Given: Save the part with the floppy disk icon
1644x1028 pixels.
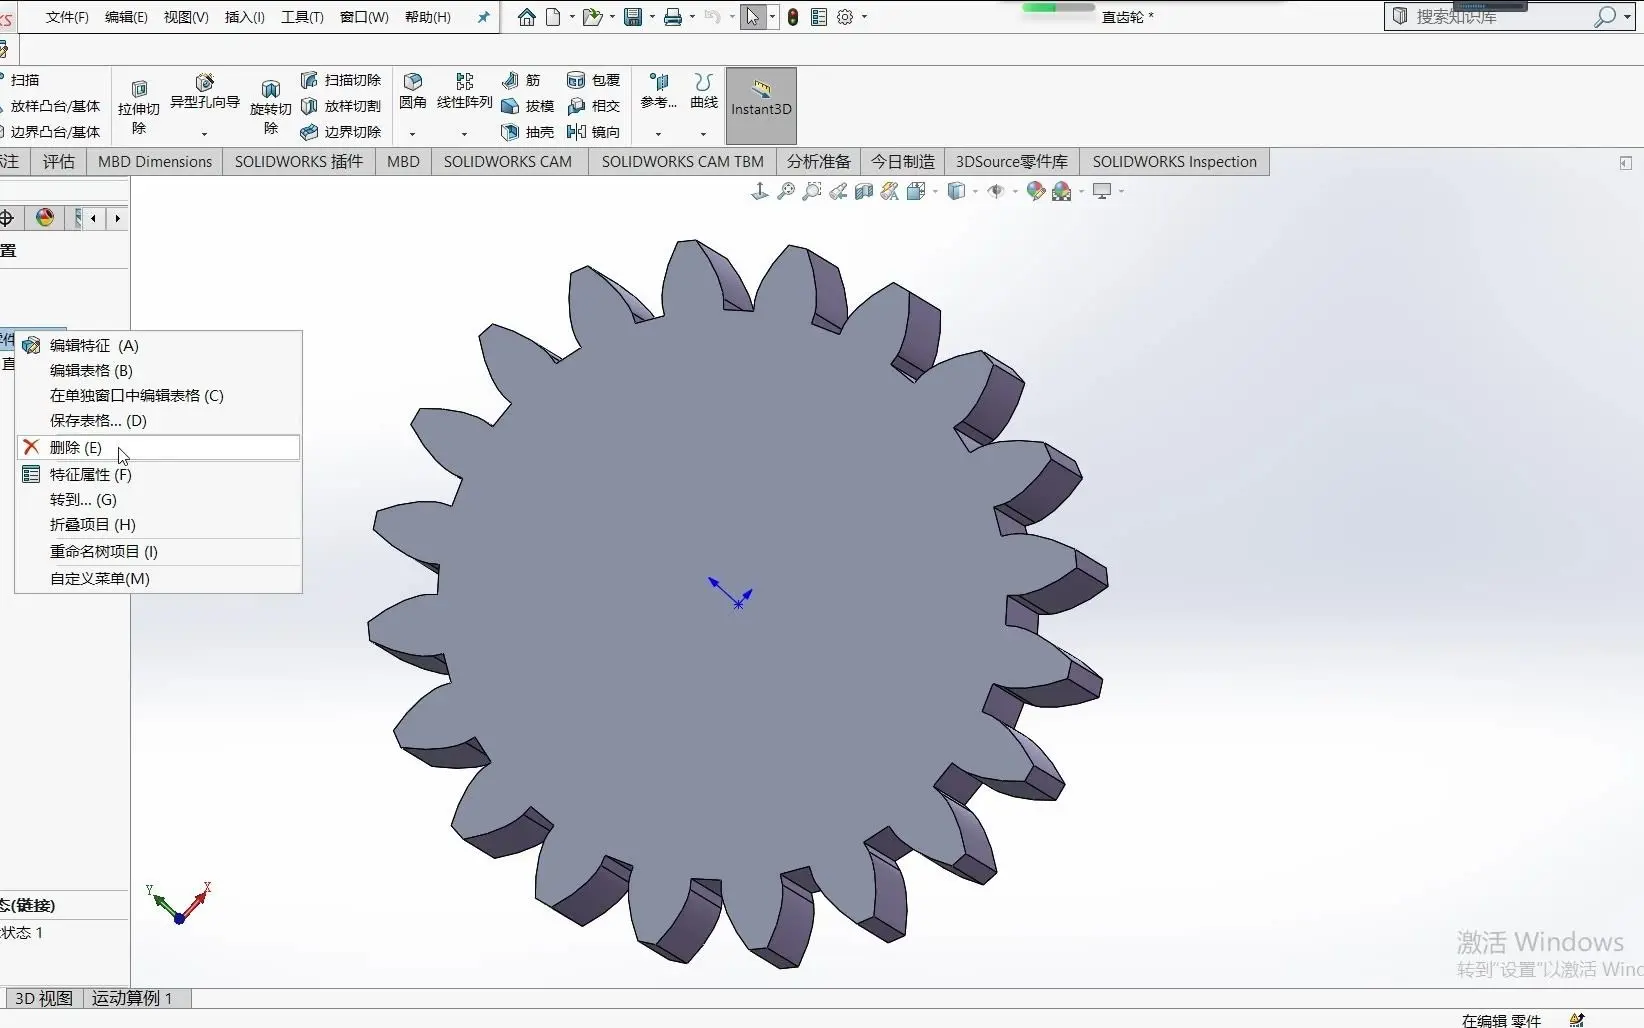Looking at the screenshot, I should [633, 17].
